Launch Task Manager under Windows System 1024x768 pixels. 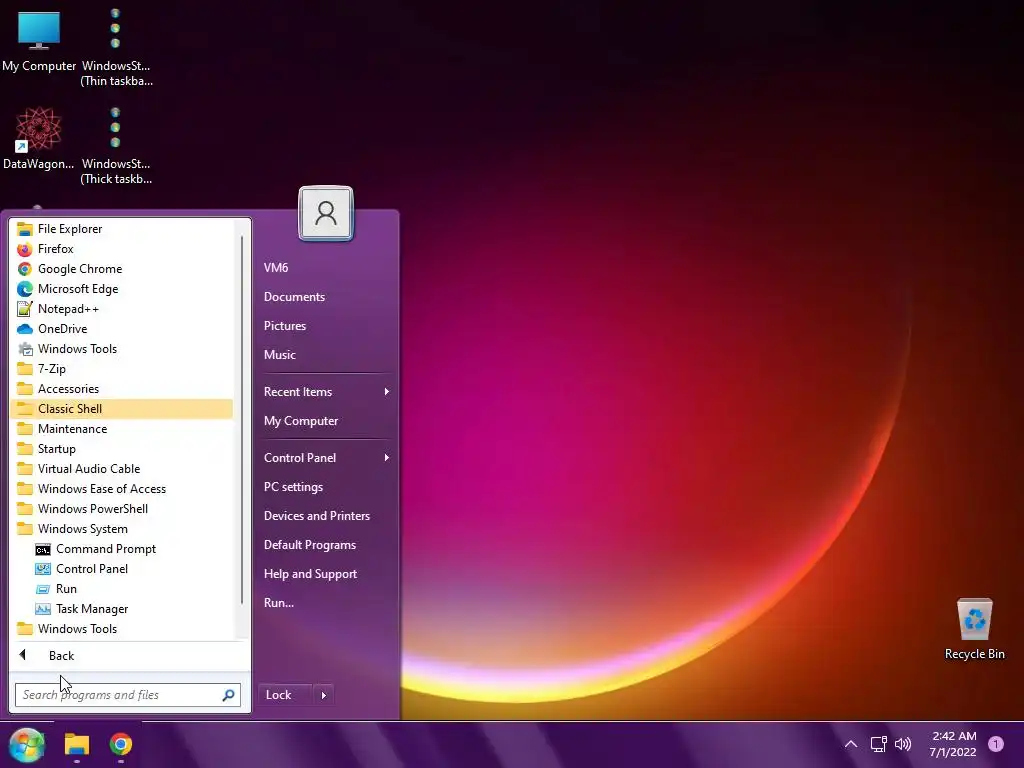pyautogui.click(x=122, y=609)
